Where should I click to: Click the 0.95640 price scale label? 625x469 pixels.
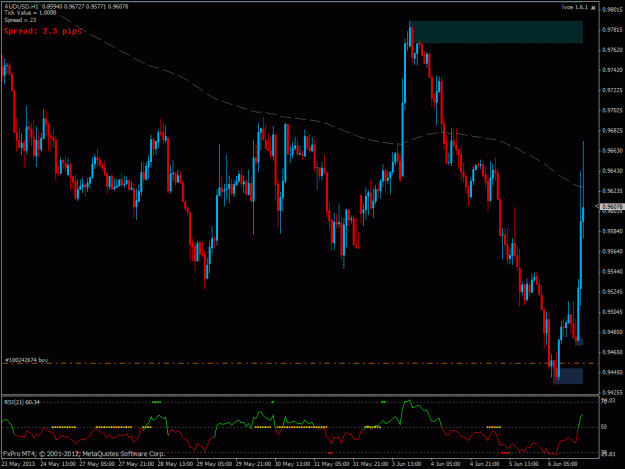pos(613,251)
